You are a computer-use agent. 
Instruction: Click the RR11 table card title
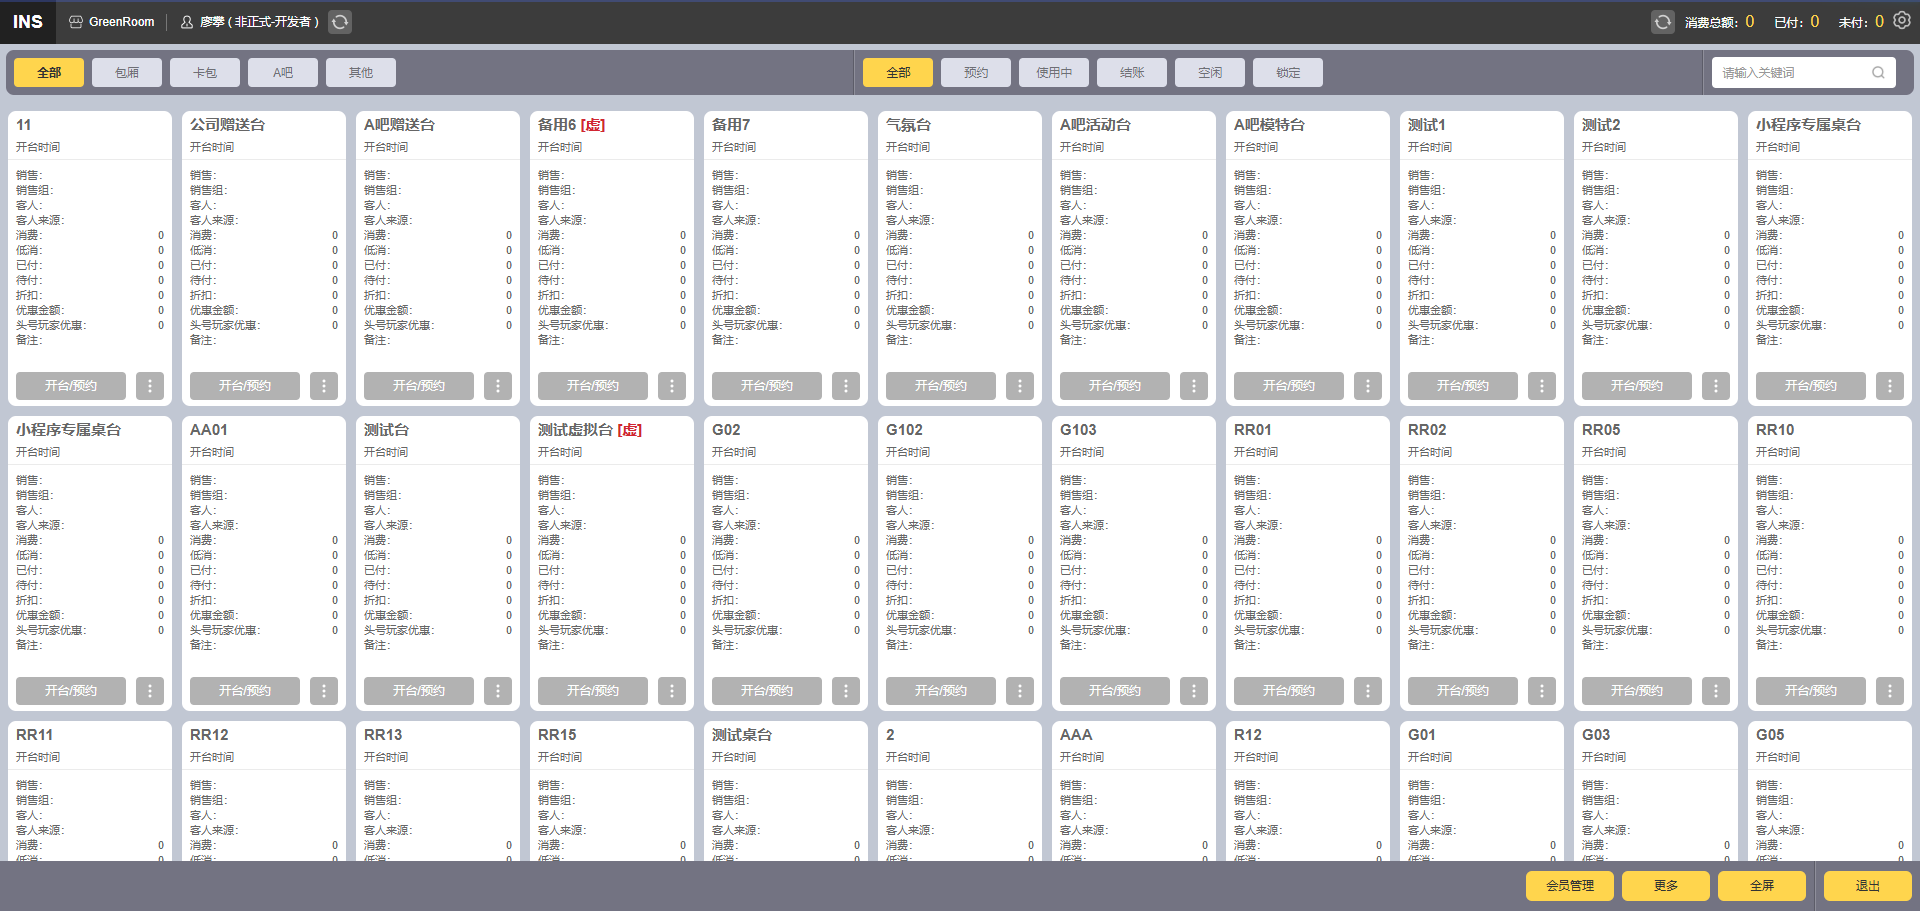35,735
